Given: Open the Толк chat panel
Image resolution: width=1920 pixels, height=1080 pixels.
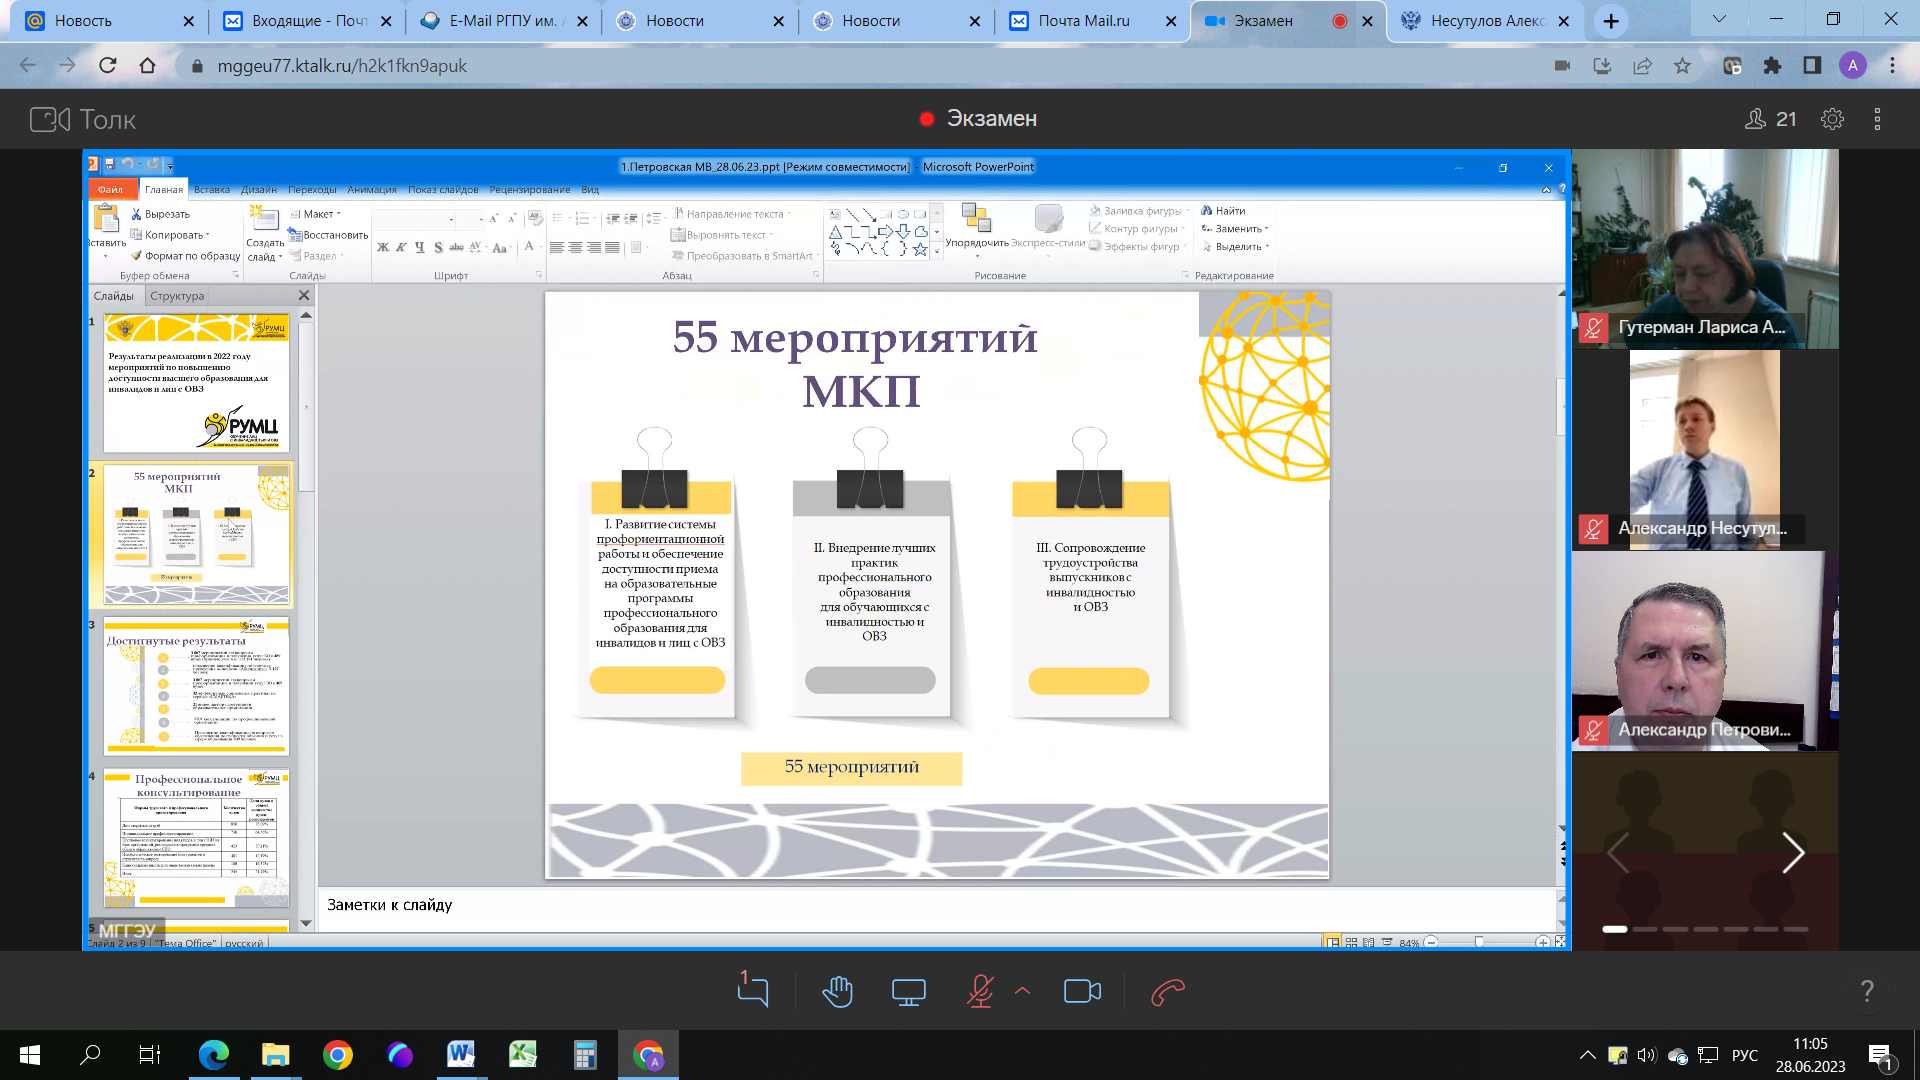Looking at the screenshot, I should click(753, 991).
